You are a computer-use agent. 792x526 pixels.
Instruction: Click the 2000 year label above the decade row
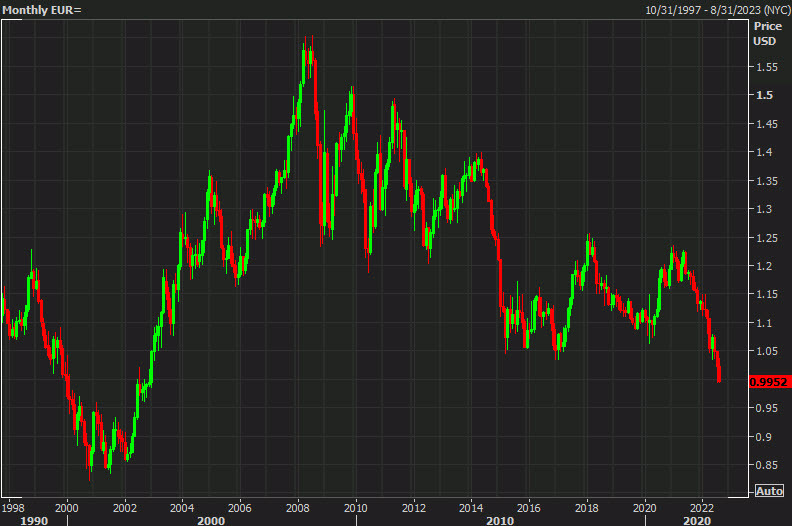point(66,508)
